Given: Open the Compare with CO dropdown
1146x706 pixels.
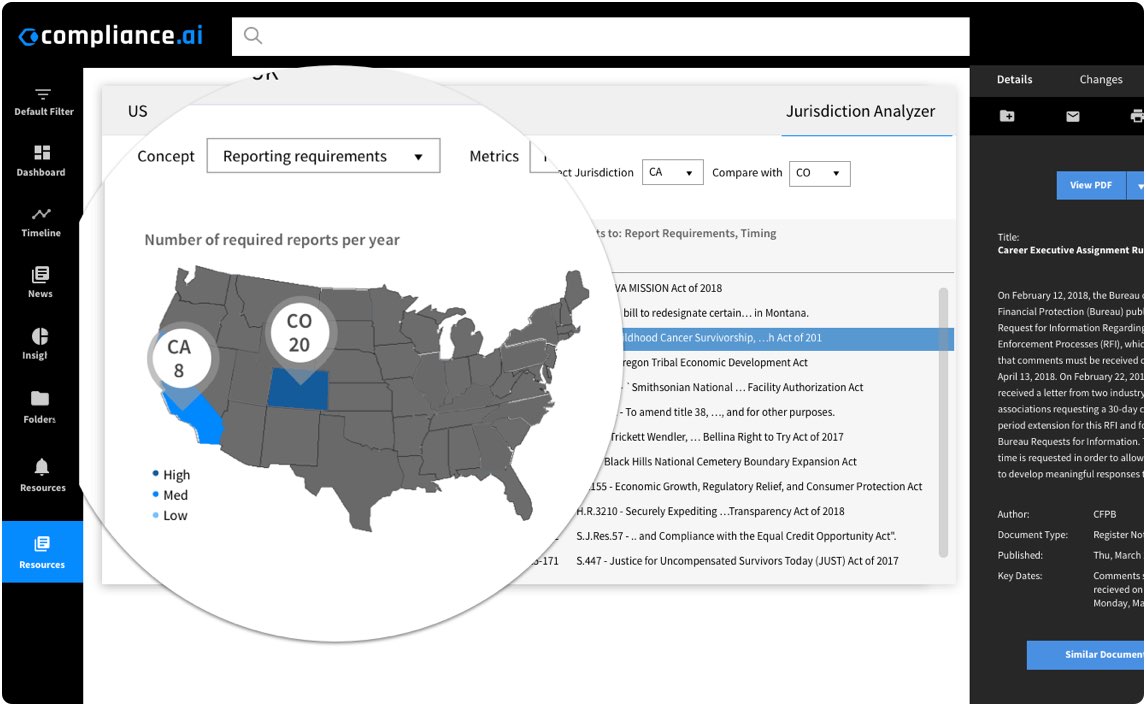Looking at the screenshot, I should pyautogui.click(x=819, y=173).
